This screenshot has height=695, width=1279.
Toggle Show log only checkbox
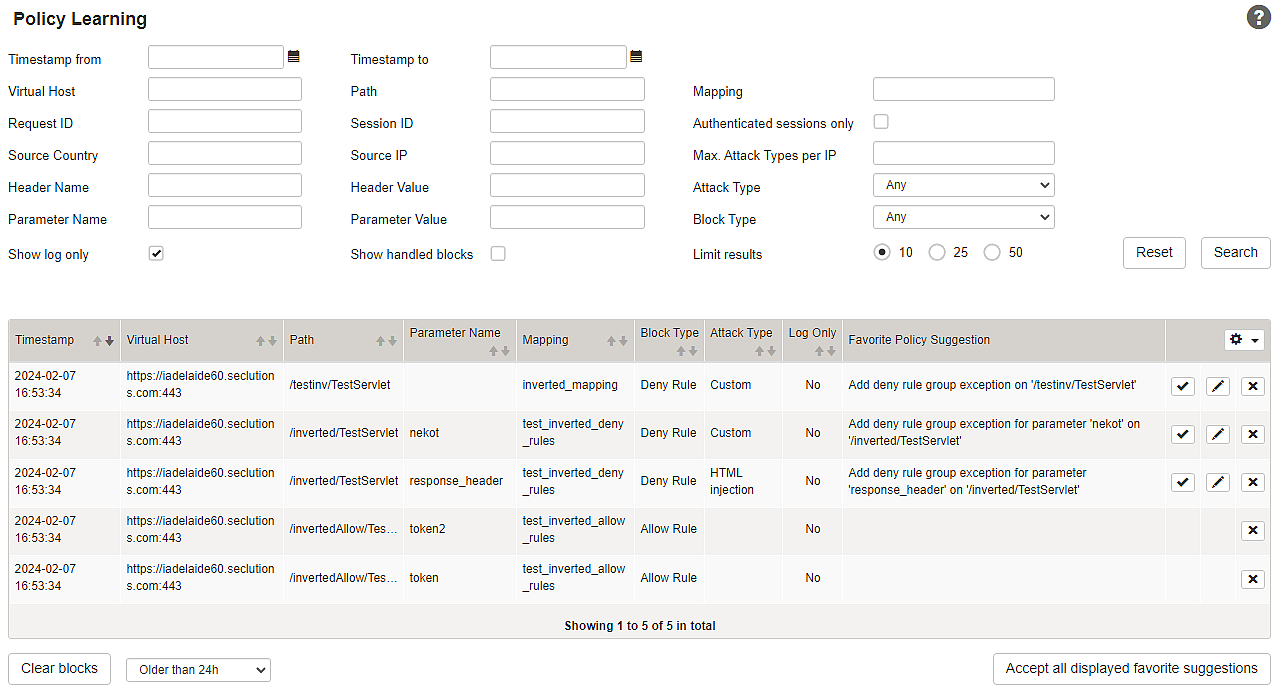coord(156,253)
